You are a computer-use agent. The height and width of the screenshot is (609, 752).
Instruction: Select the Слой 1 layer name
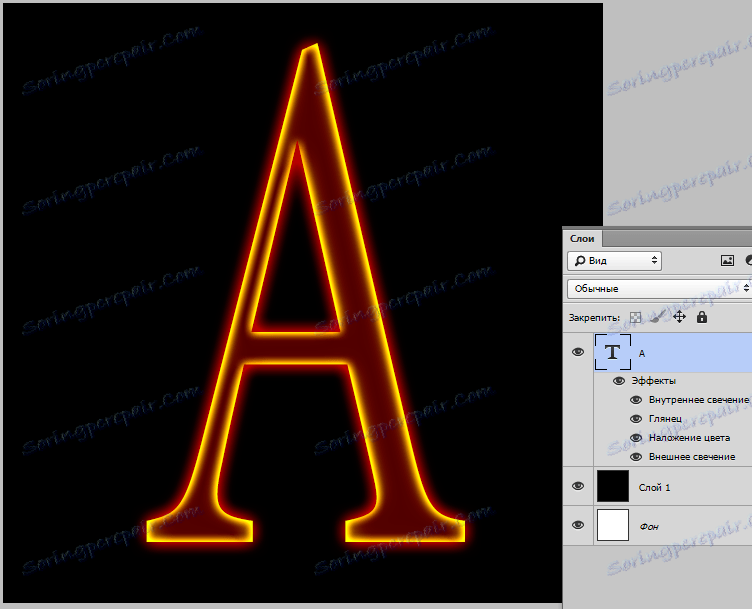(654, 488)
